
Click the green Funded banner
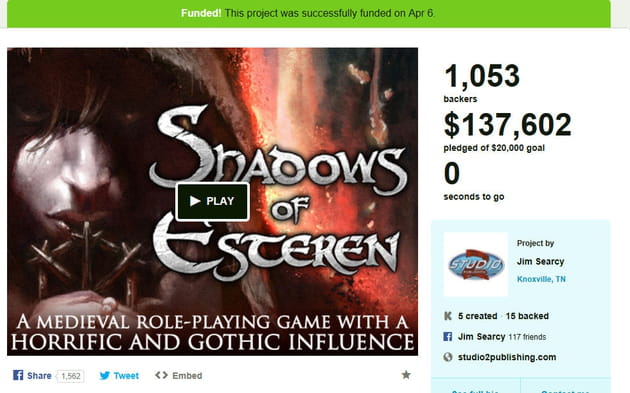tap(309, 13)
